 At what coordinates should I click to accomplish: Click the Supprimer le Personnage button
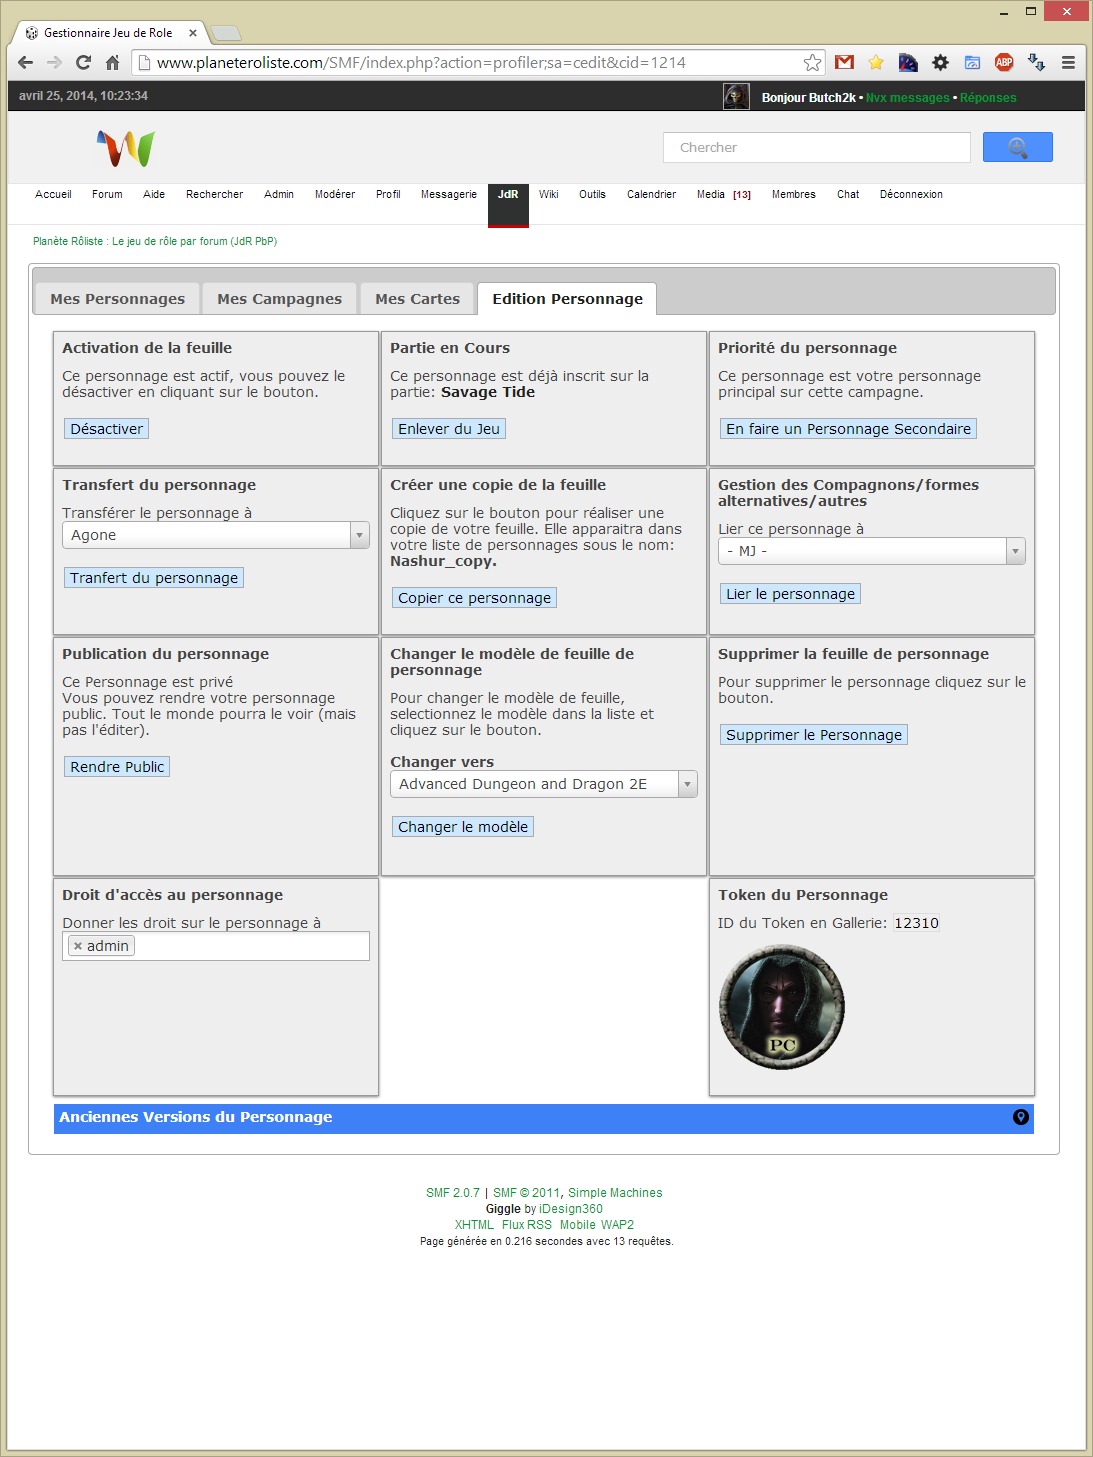[x=813, y=735]
